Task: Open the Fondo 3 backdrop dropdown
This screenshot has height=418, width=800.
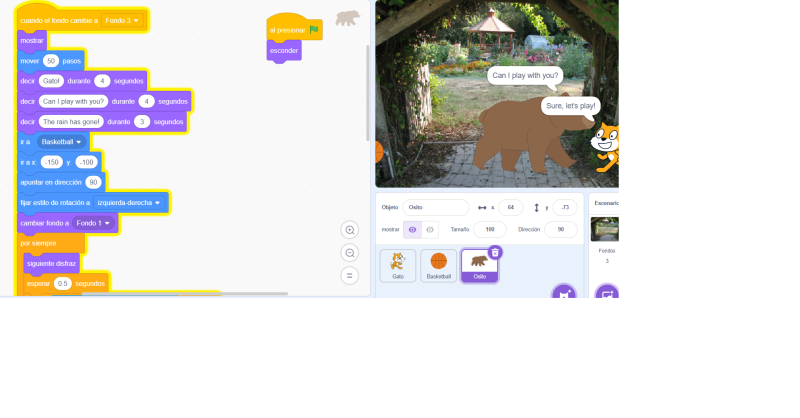Action: coord(124,20)
